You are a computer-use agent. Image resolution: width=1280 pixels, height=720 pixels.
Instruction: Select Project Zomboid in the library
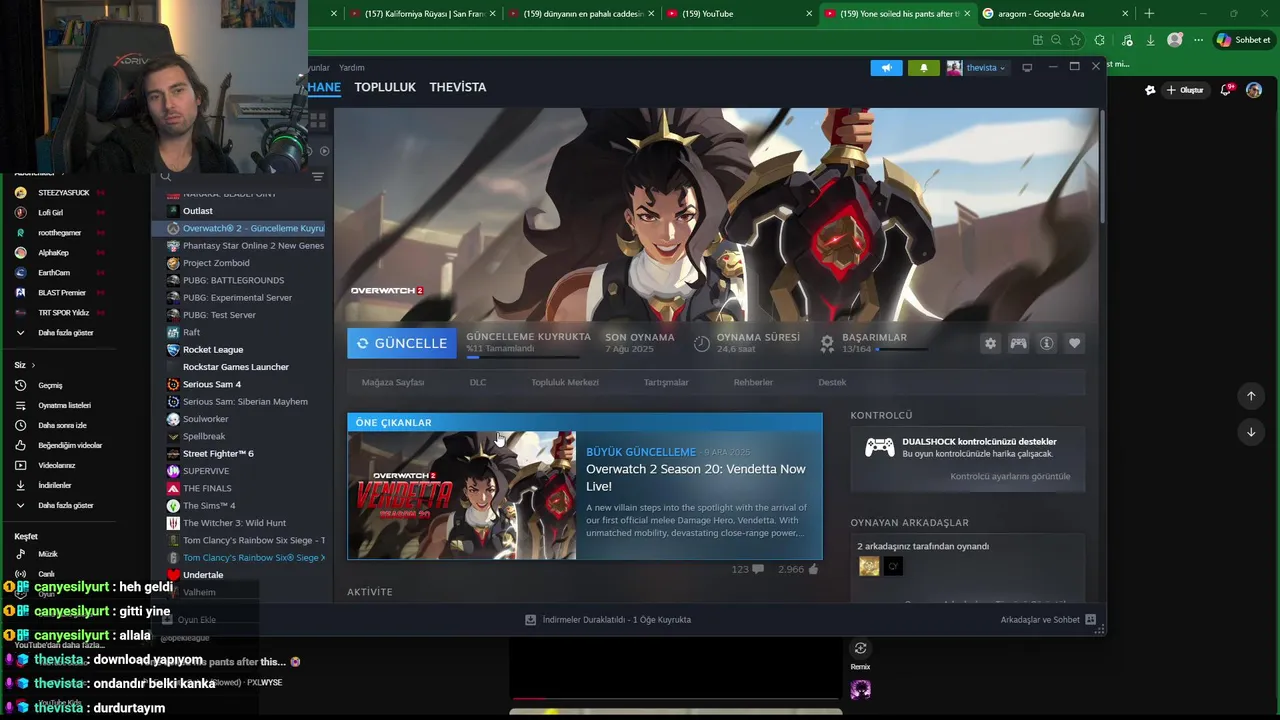(240, 263)
